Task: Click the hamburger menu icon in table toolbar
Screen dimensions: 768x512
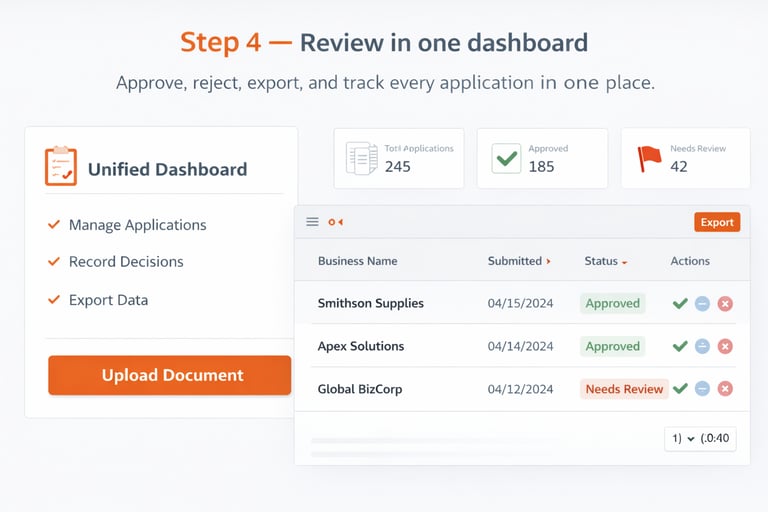Action: pyautogui.click(x=312, y=222)
